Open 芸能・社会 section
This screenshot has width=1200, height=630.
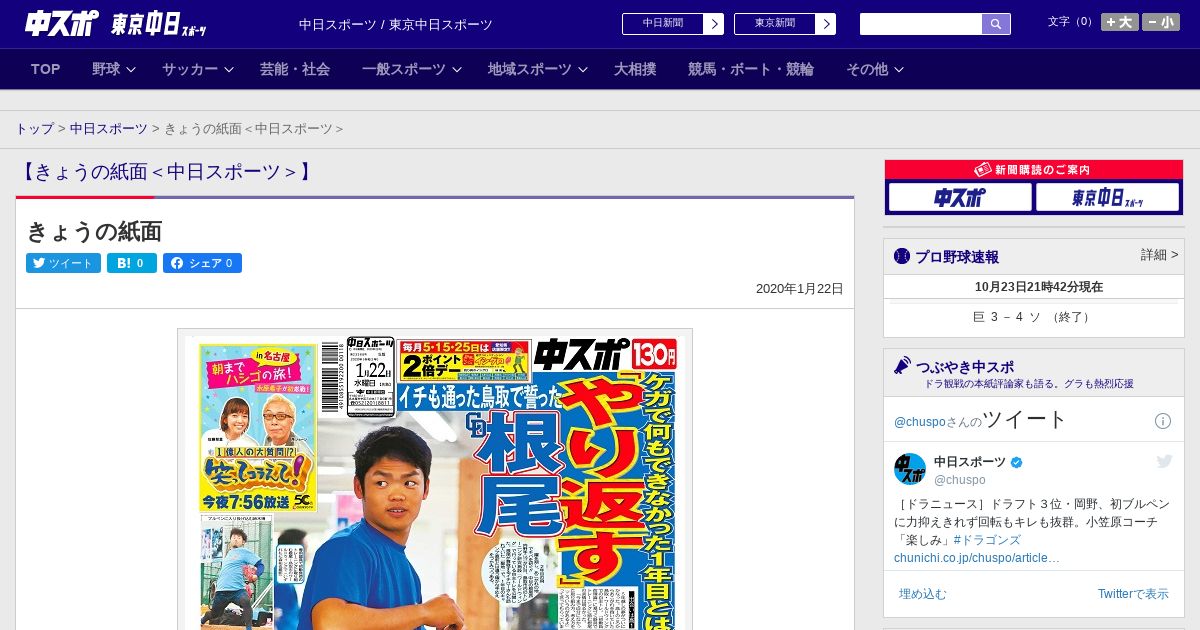[x=295, y=69]
